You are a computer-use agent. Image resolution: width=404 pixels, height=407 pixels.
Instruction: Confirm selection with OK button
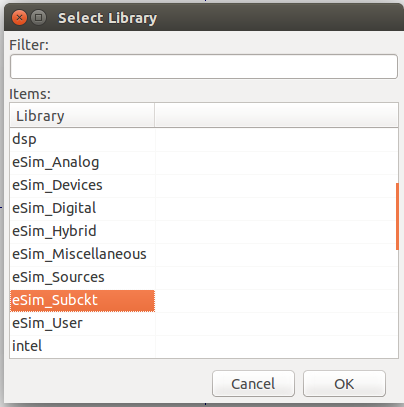(344, 384)
